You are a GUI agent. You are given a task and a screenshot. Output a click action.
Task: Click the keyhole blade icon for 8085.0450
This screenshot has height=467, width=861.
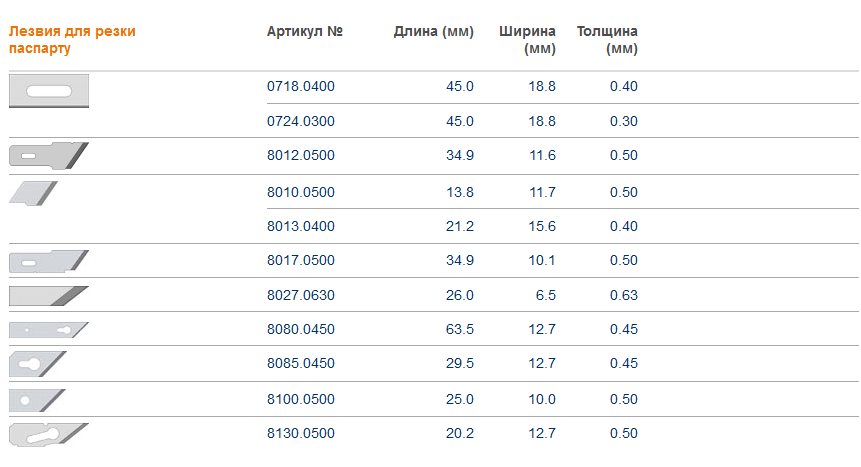(x=38, y=364)
